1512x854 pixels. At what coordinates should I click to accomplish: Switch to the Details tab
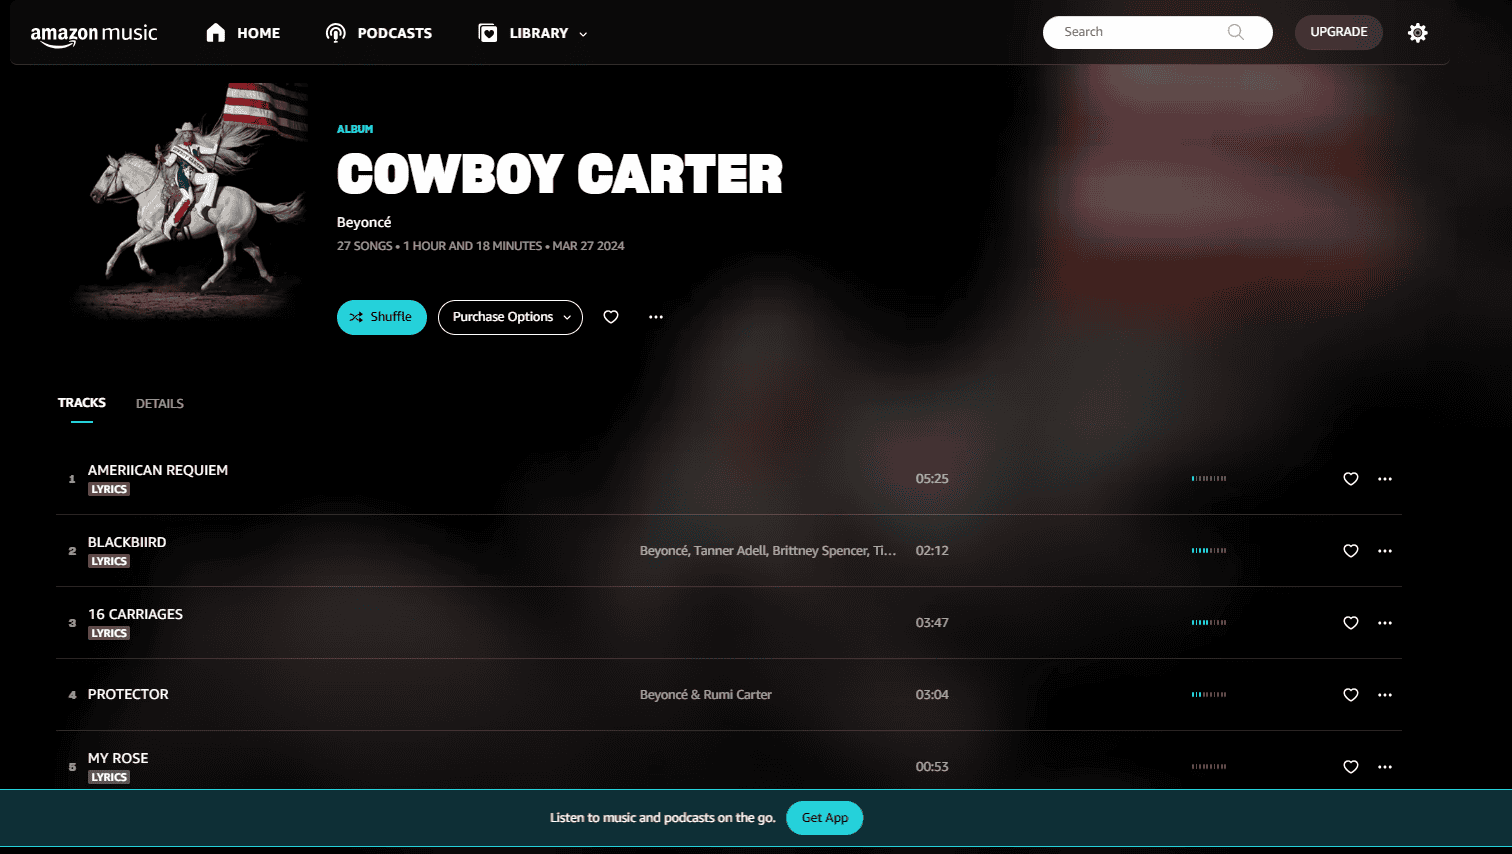[x=160, y=404]
